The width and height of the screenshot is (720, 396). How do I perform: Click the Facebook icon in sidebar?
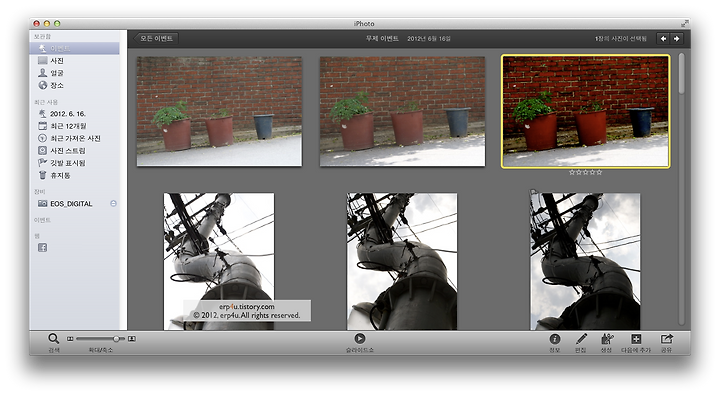(42, 248)
